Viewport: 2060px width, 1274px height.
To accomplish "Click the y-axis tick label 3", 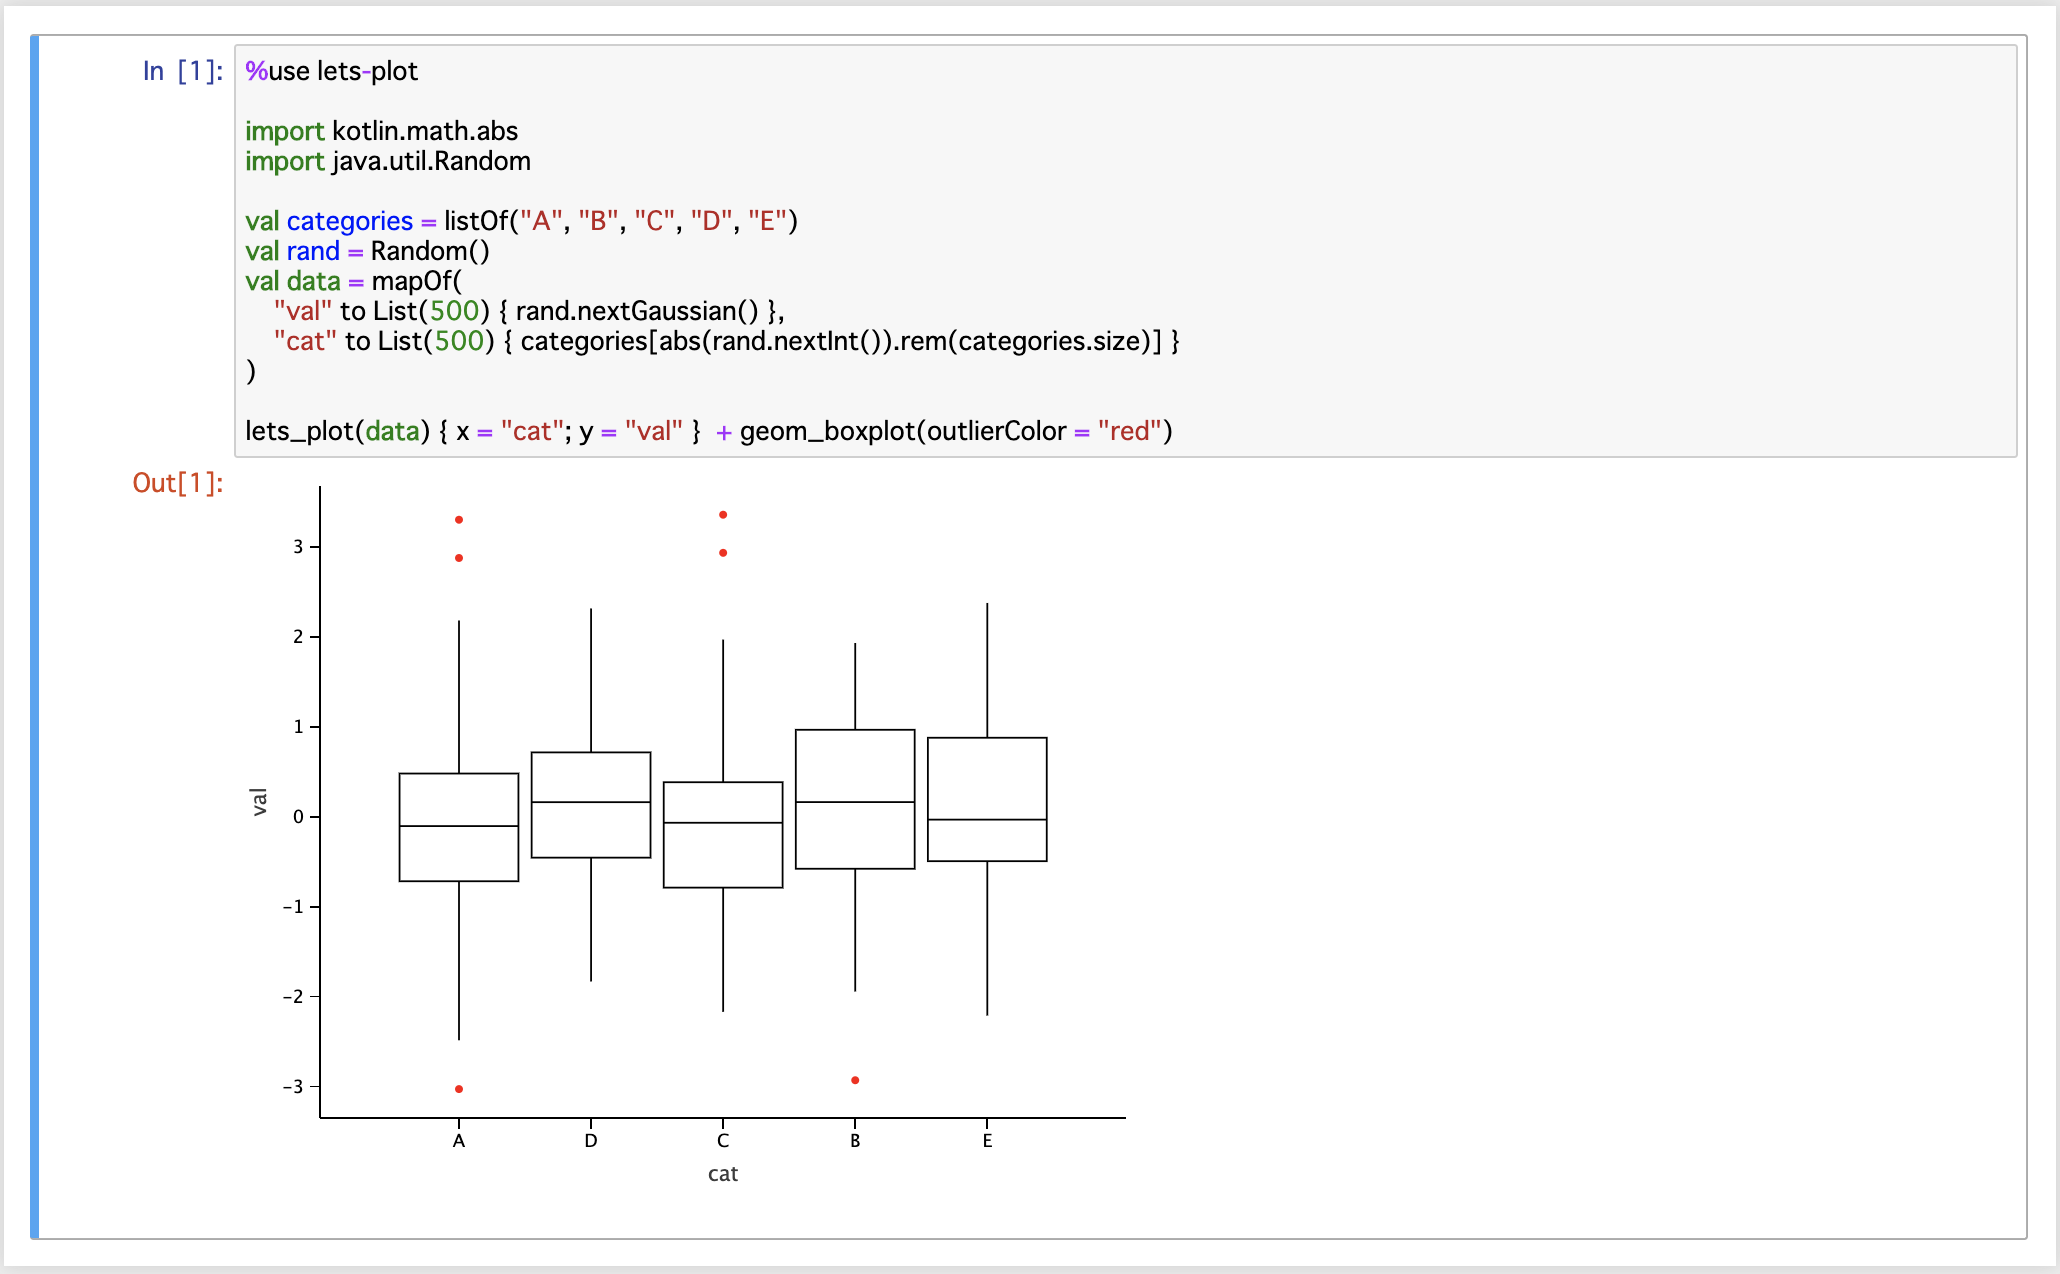I will point(298,547).
